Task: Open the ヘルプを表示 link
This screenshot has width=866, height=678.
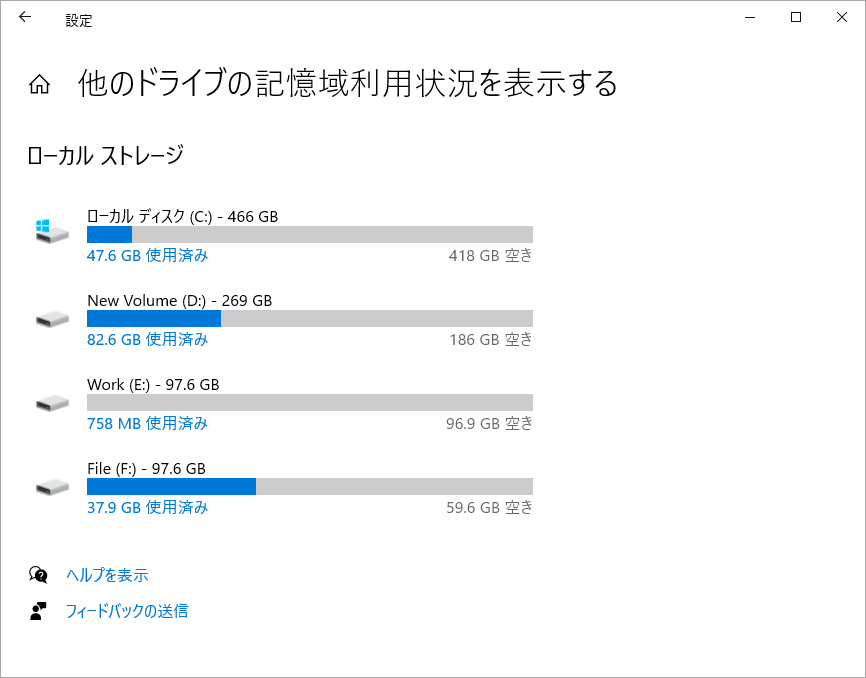Action: (107, 575)
